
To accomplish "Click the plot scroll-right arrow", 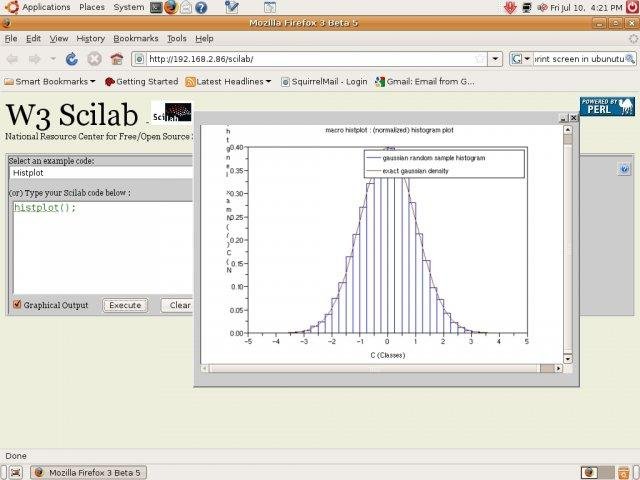I will (558, 369).
